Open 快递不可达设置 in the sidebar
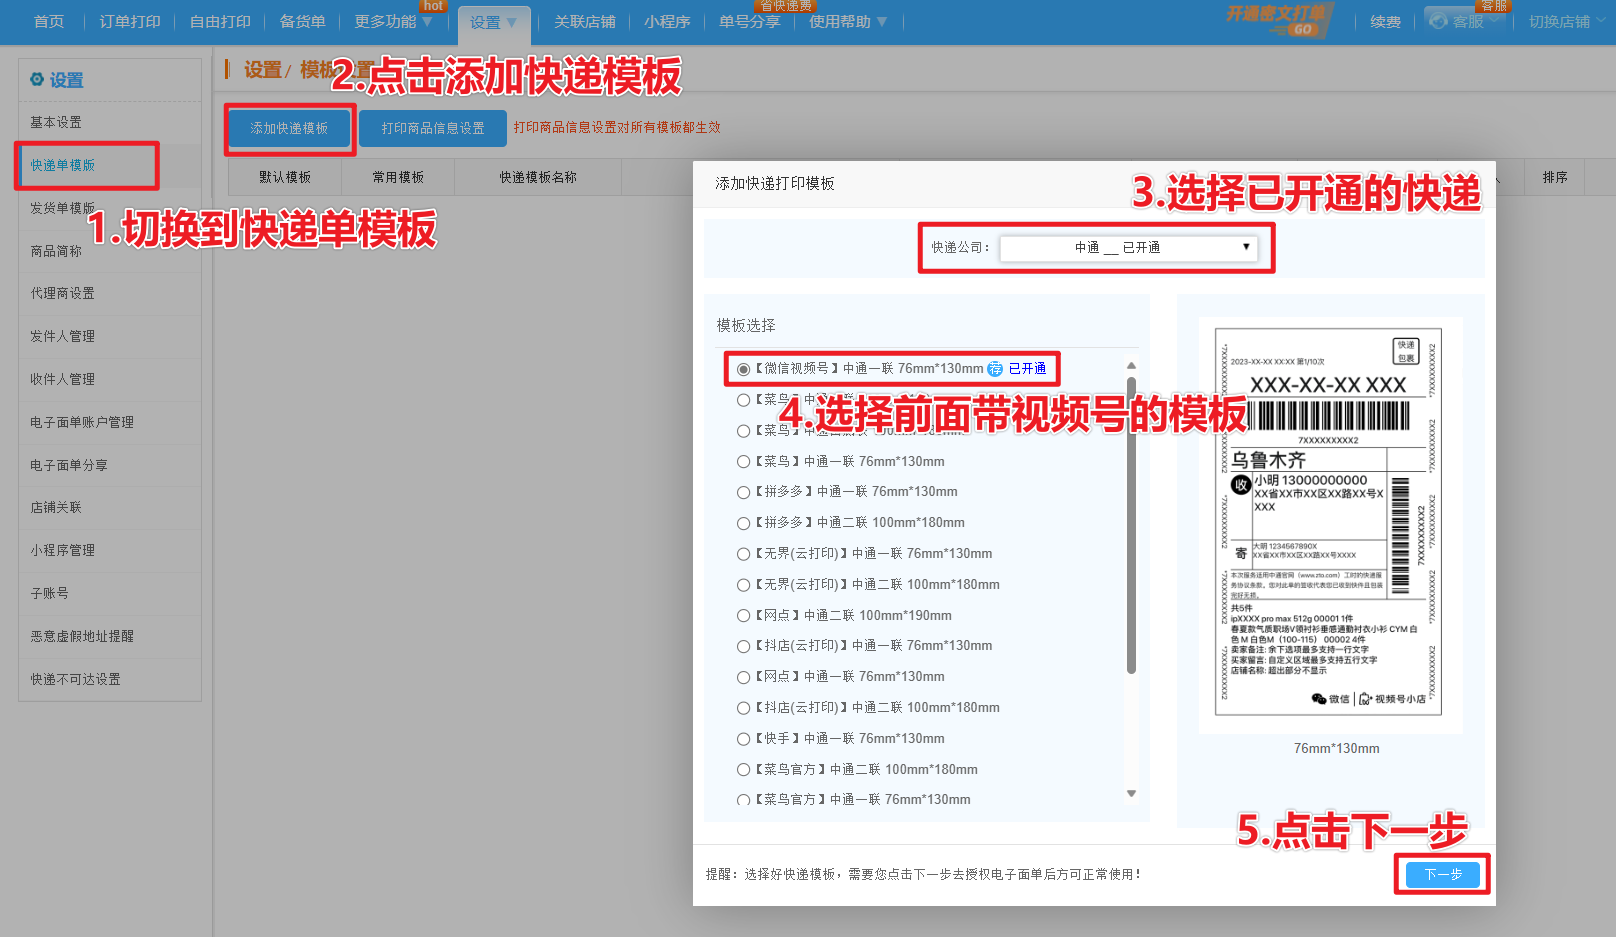Image resolution: width=1616 pixels, height=937 pixels. pyautogui.click(x=109, y=679)
